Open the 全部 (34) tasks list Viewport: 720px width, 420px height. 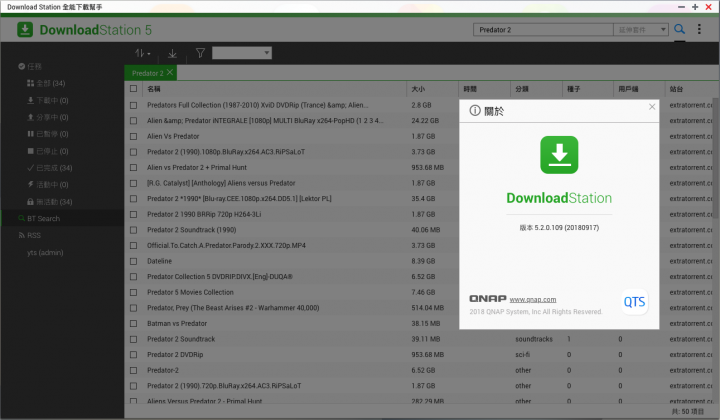coord(46,83)
